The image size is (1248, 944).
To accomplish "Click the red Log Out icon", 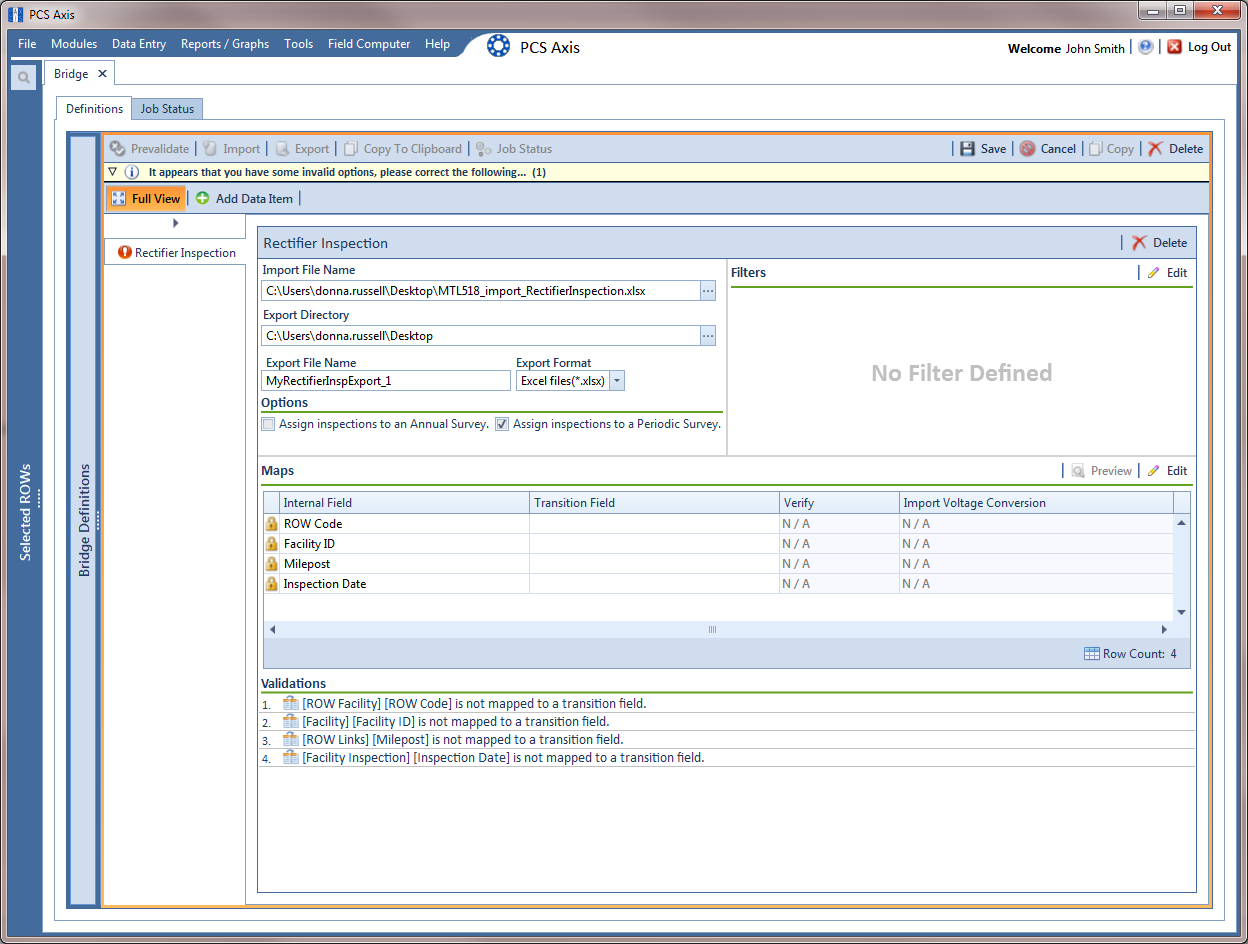I will pos(1175,47).
